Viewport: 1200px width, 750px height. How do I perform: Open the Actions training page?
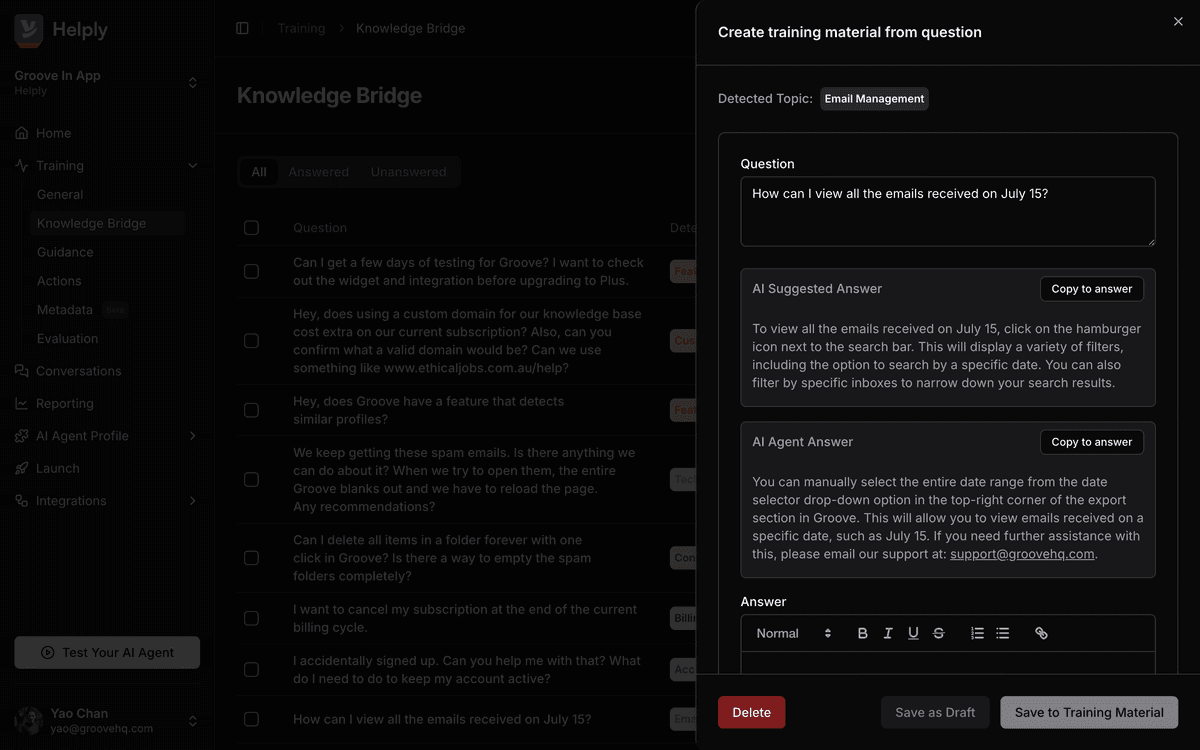(59, 282)
